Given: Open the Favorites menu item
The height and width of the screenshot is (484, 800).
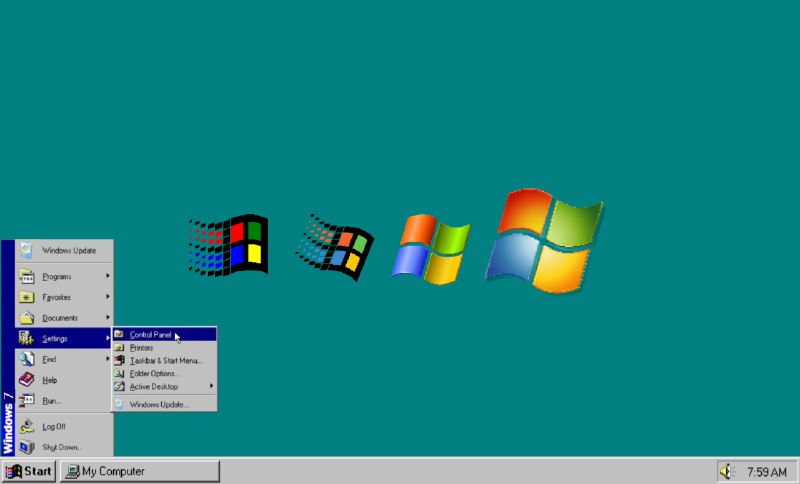Looking at the screenshot, I should pyautogui.click(x=64, y=297).
